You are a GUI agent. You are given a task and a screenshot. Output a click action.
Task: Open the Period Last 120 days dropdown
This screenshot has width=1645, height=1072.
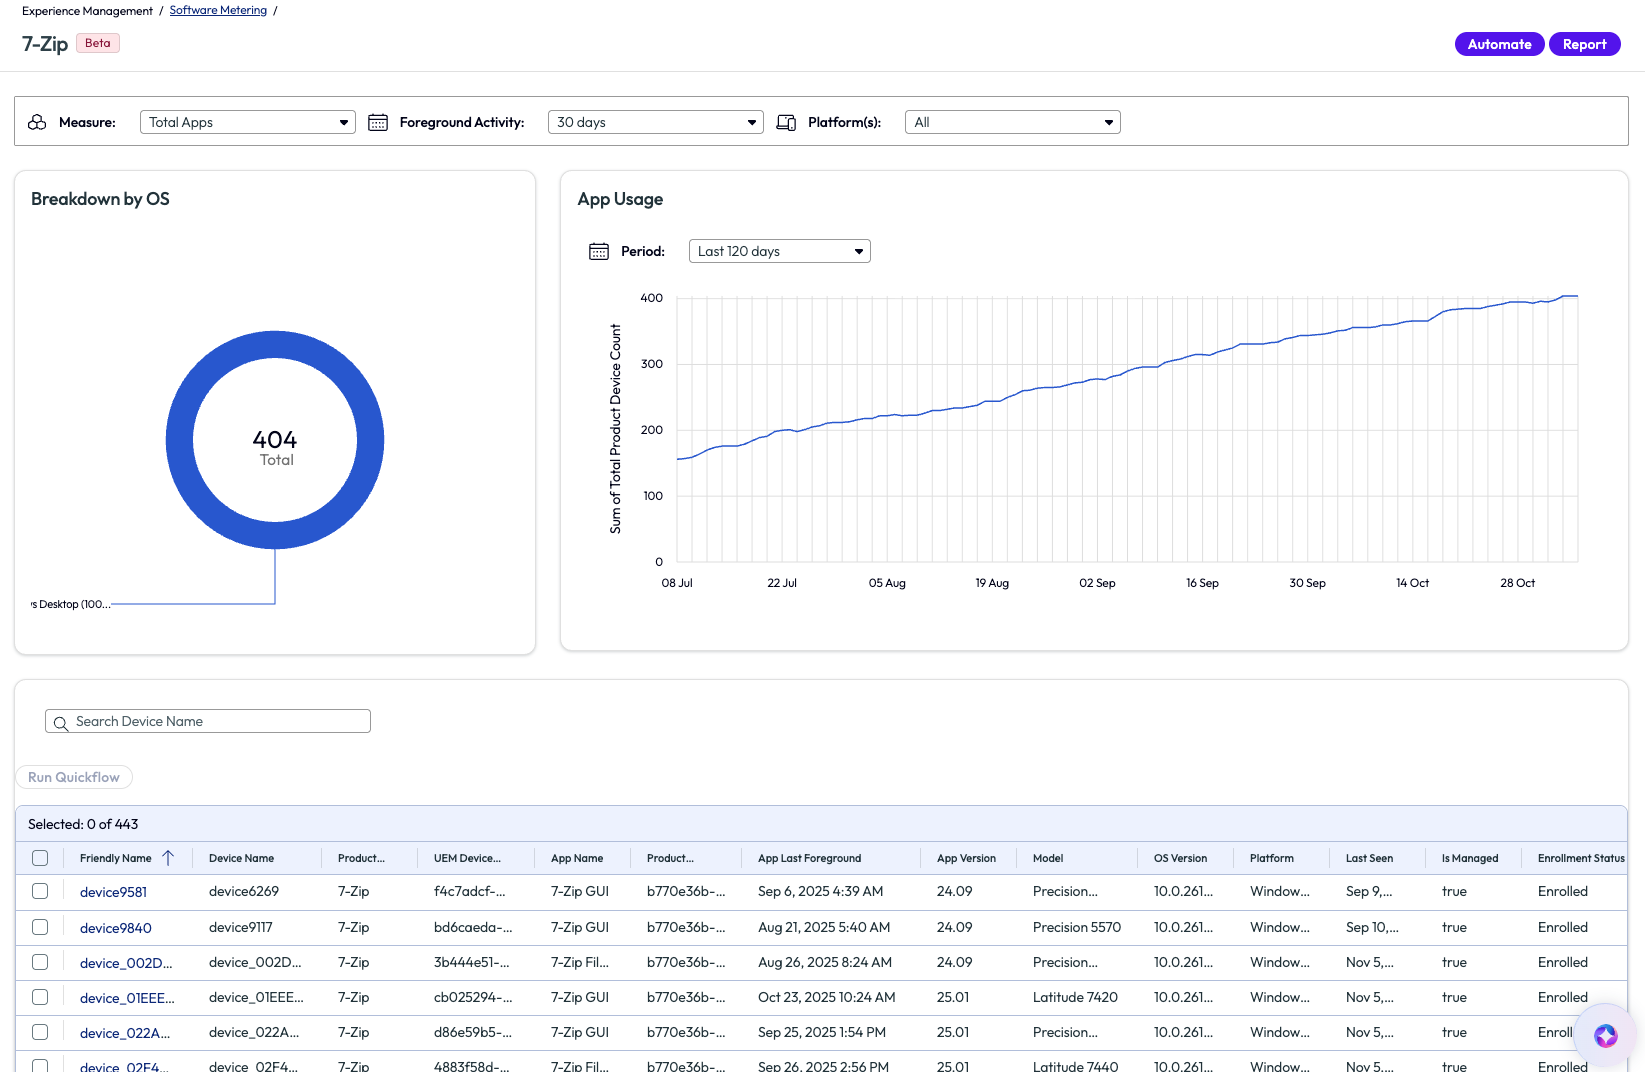[779, 251]
